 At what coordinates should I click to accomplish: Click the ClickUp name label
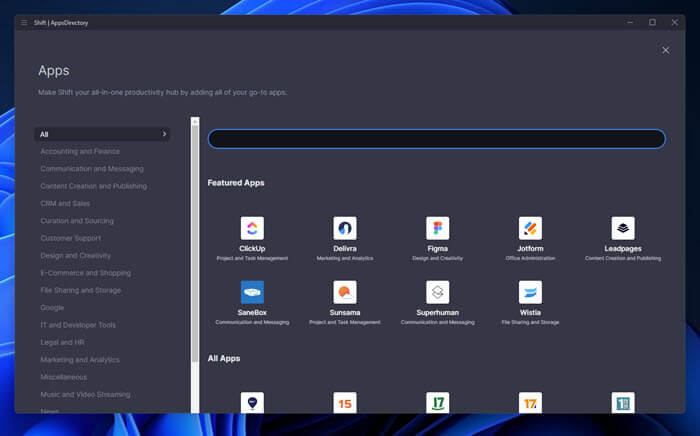click(x=252, y=249)
